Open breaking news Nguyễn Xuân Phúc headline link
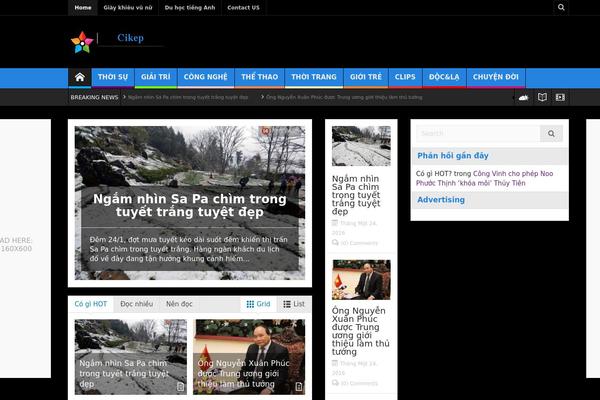Viewport: 600px width, 400px height. 344,98
